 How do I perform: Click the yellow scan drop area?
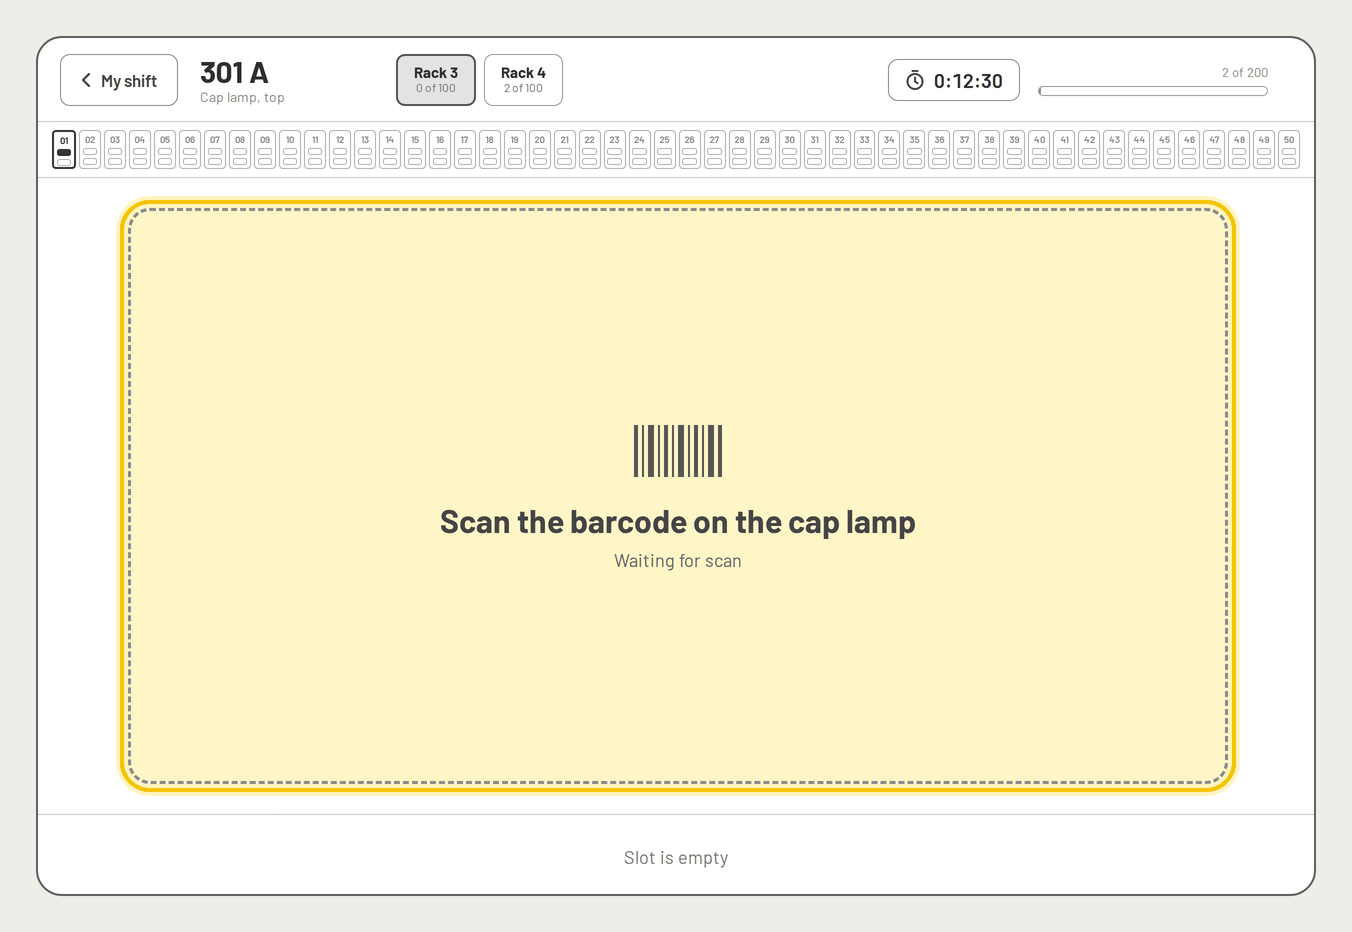pyautogui.click(x=678, y=496)
